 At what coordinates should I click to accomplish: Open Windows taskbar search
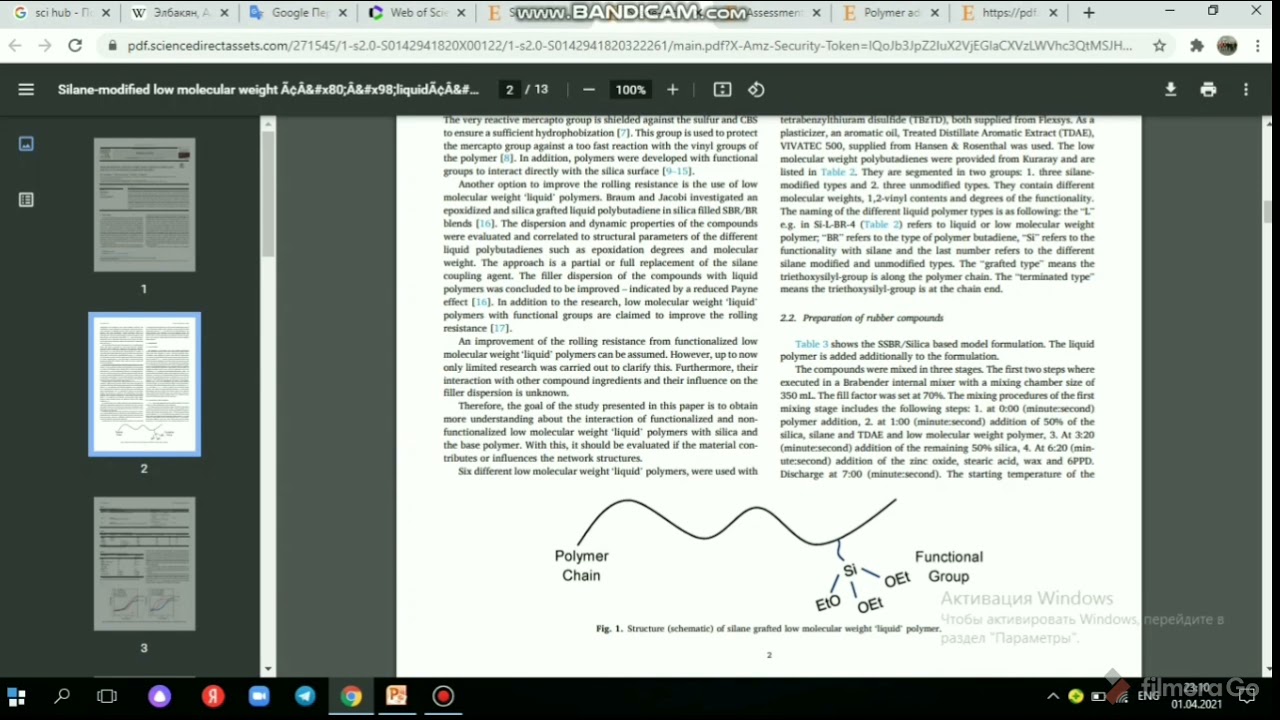click(x=62, y=696)
